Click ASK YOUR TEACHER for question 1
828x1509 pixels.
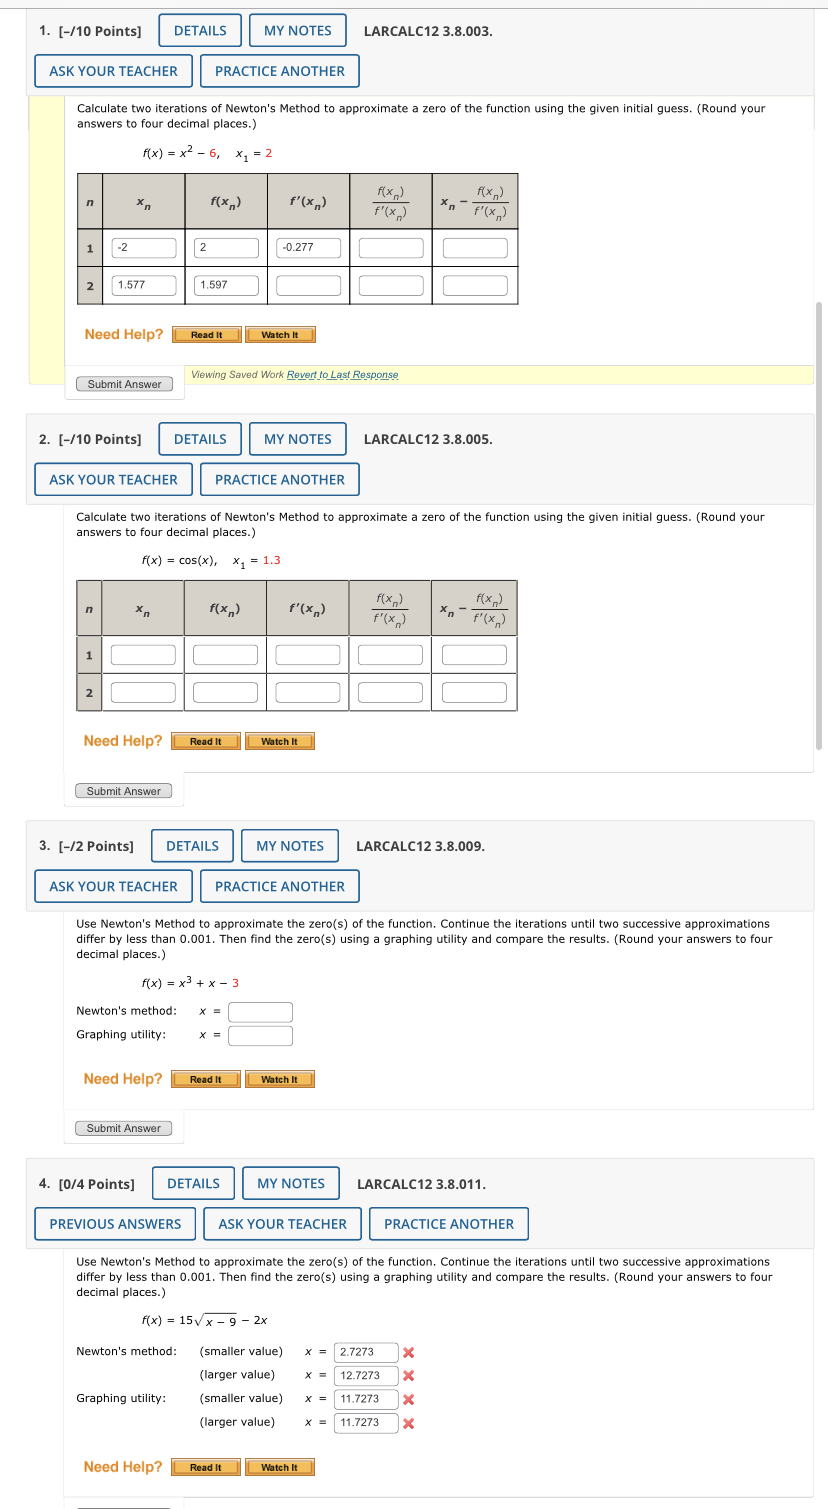click(113, 70)
